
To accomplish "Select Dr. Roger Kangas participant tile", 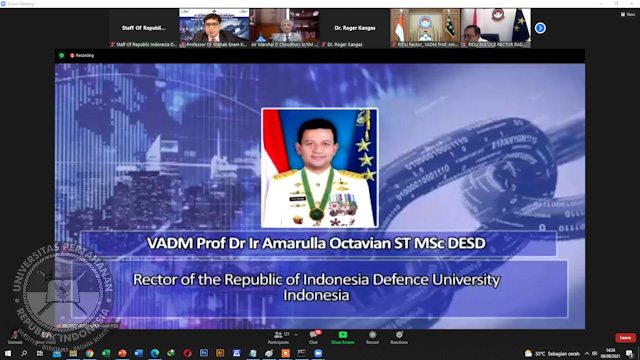I will (355, 28).
